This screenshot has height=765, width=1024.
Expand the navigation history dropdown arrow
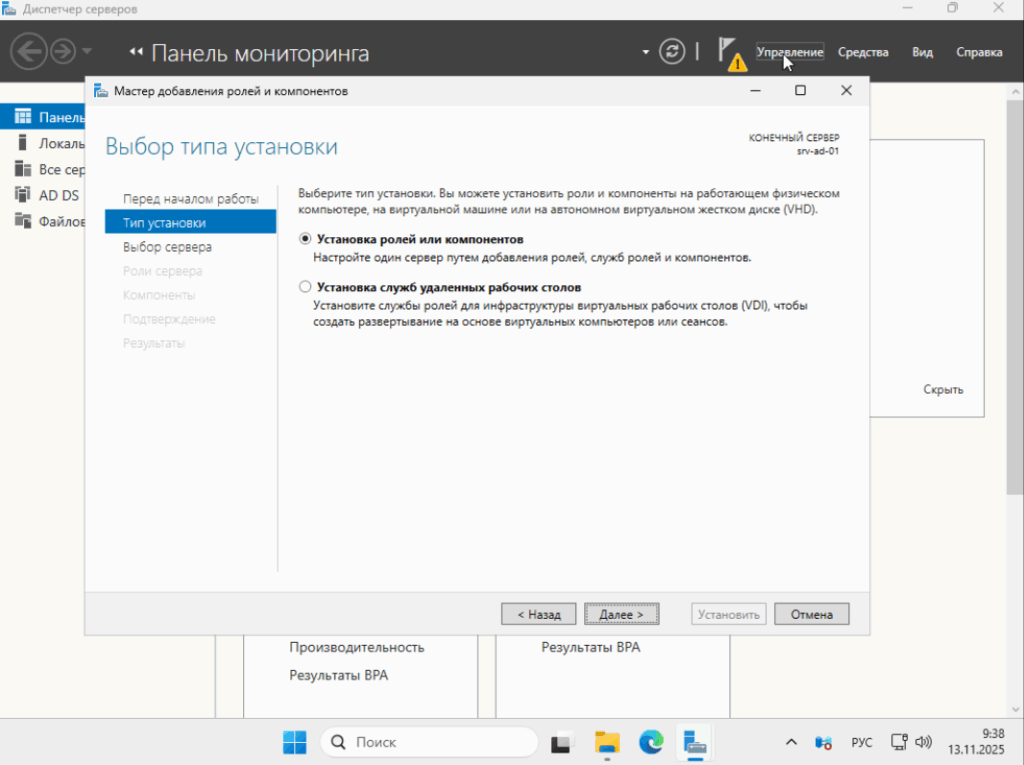point(87,52)
